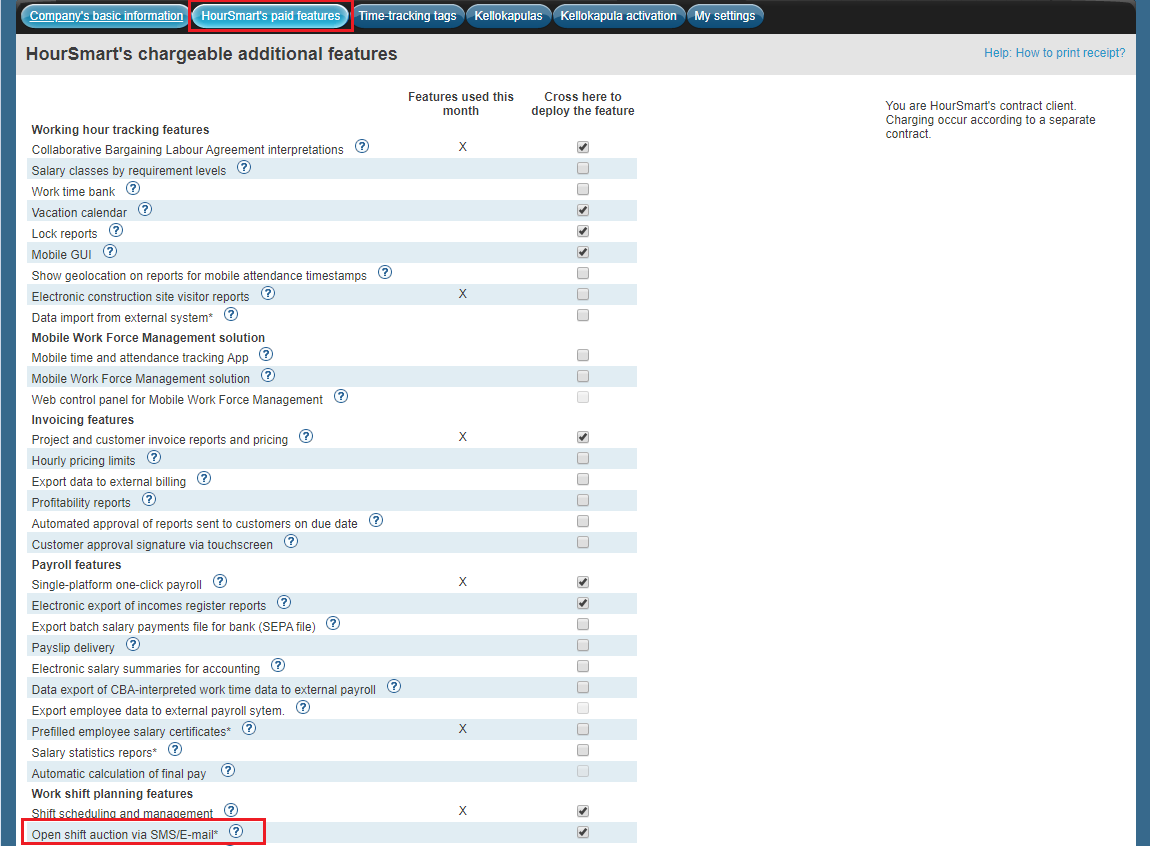Show help for Vacation calendar
The width and height of the screenshot is (1150, 846).
[x=145, y=210]
